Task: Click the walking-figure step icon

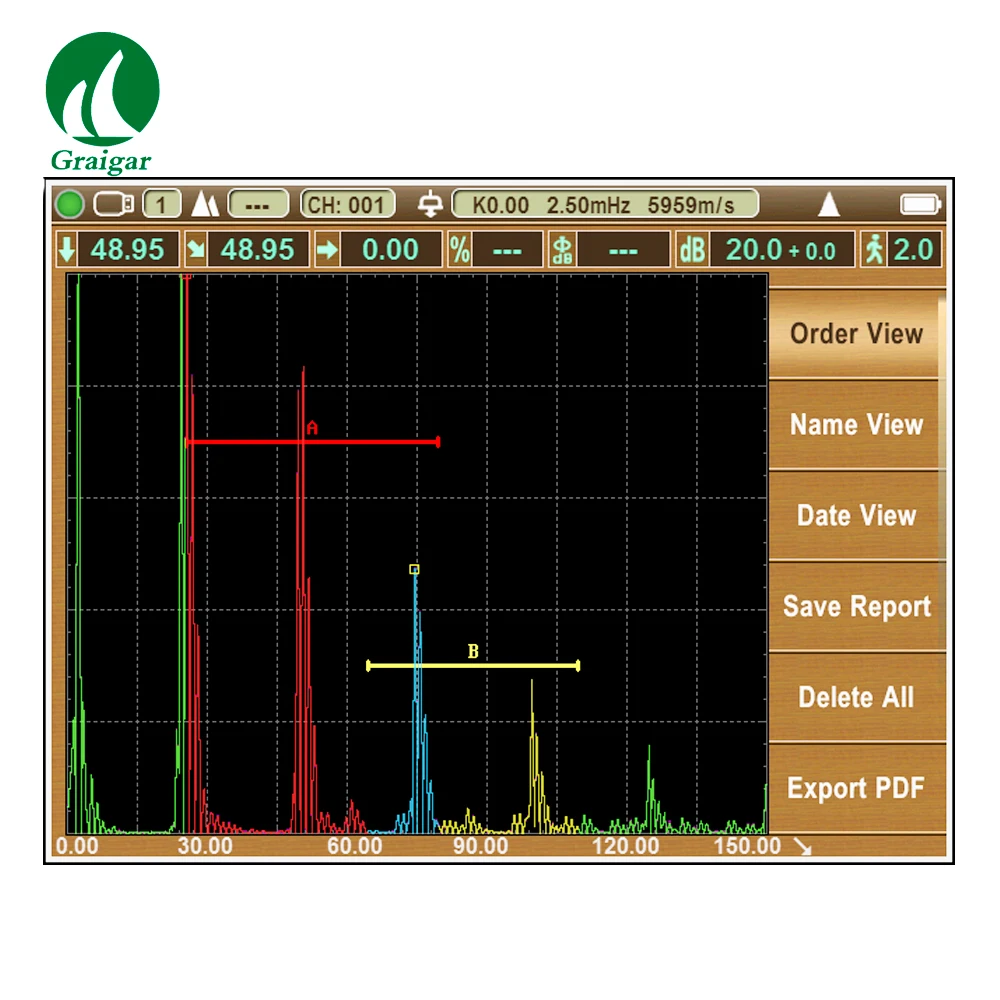Action: [874, 249]
